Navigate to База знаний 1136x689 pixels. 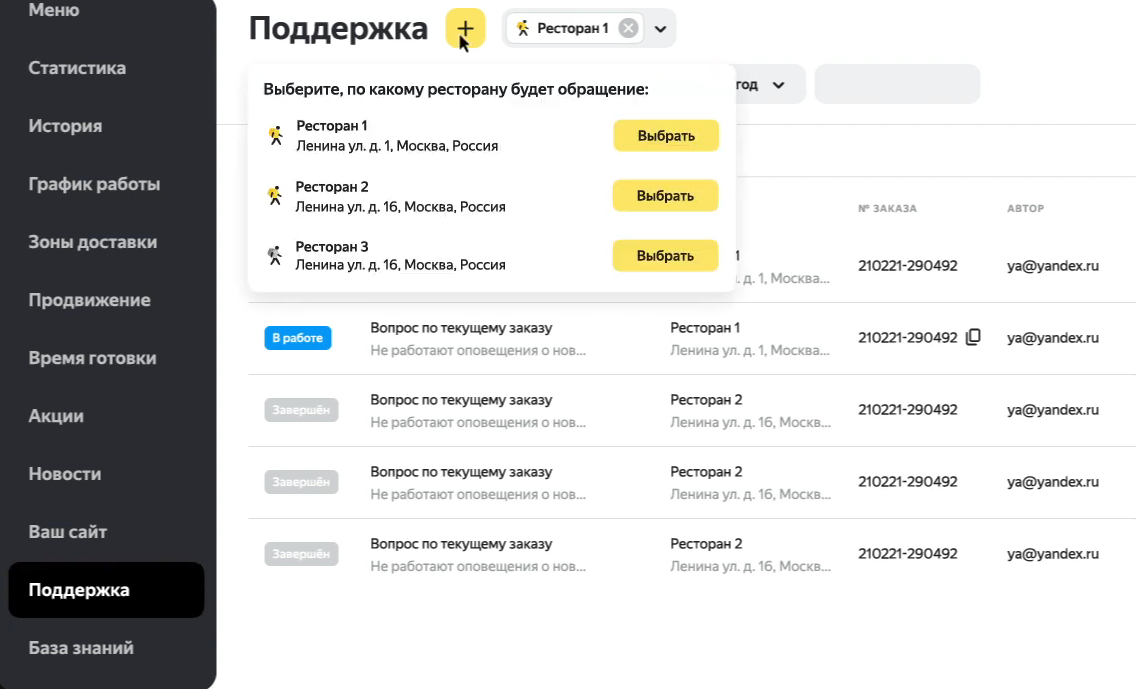click(x=81, y=648)
